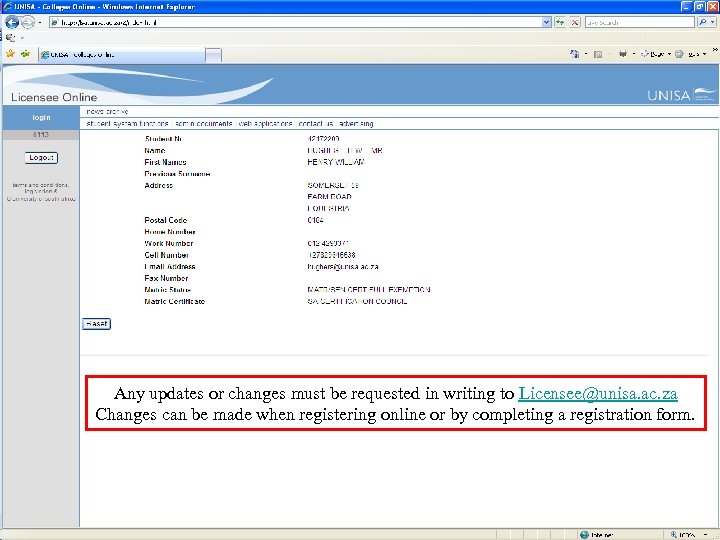Click the First Names label
Viewport: 720px width, 540px height.
pyautogui.click(x=165, y=162)
